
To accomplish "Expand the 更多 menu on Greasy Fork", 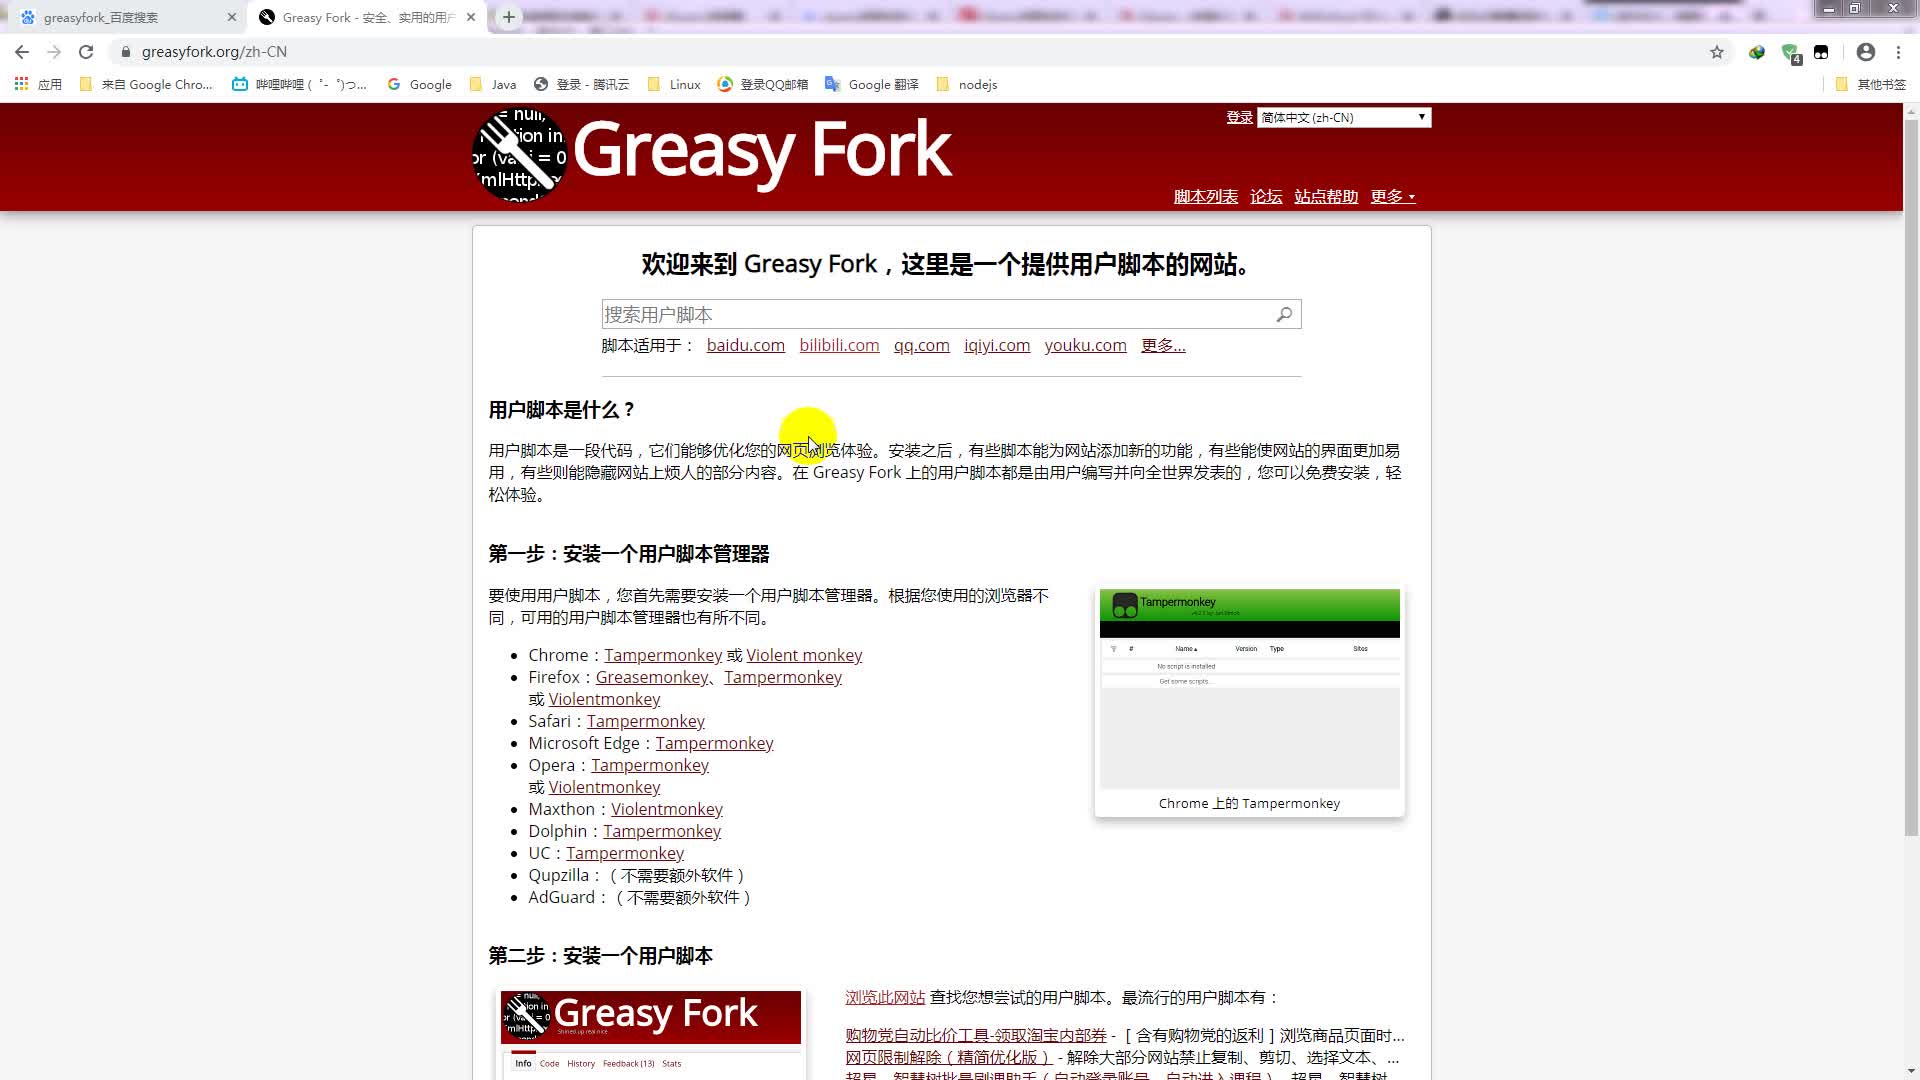I will click(x=1393, y=195).
